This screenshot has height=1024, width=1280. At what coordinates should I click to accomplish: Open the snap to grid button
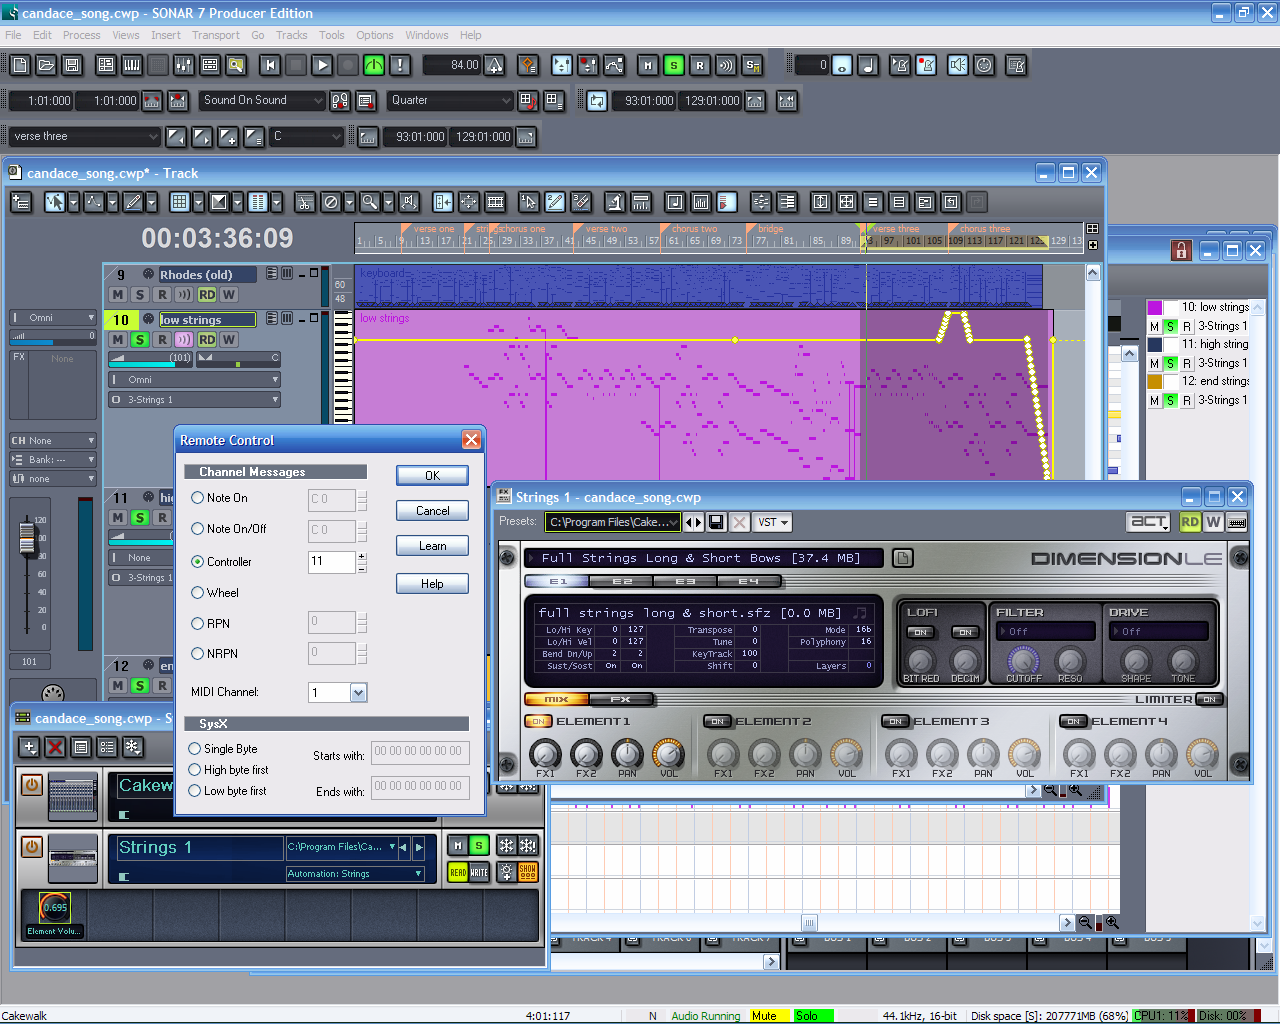pos(179,202)
